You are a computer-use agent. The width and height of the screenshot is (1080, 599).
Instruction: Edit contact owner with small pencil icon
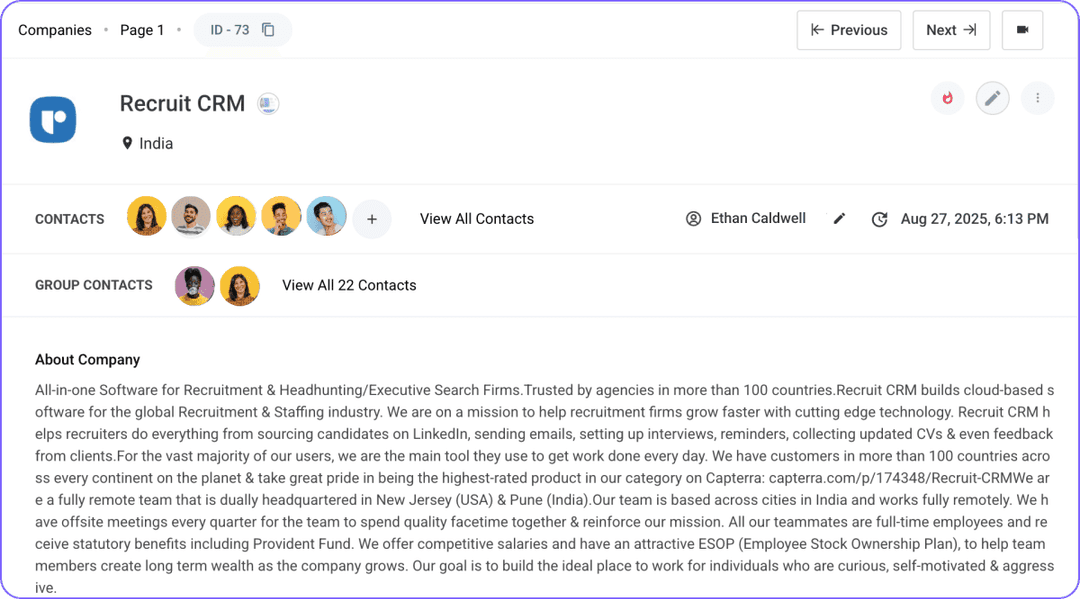click(839, 218)
